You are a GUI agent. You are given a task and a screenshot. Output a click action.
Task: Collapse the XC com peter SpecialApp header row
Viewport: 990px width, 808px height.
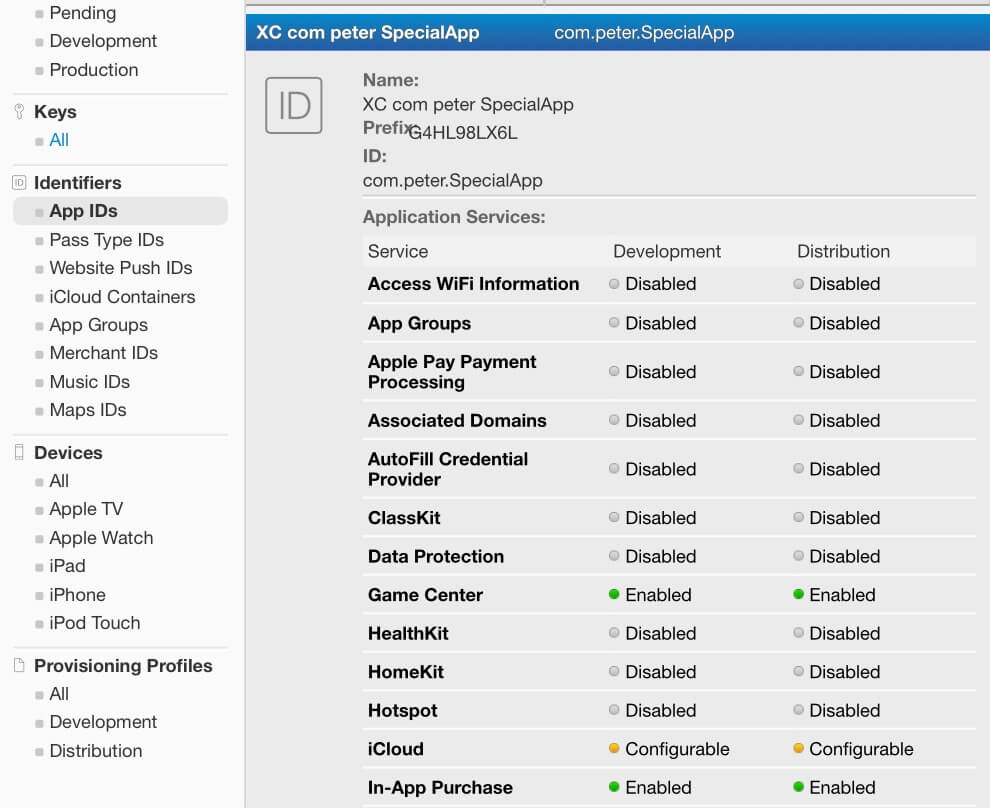[x=617, y=32]
